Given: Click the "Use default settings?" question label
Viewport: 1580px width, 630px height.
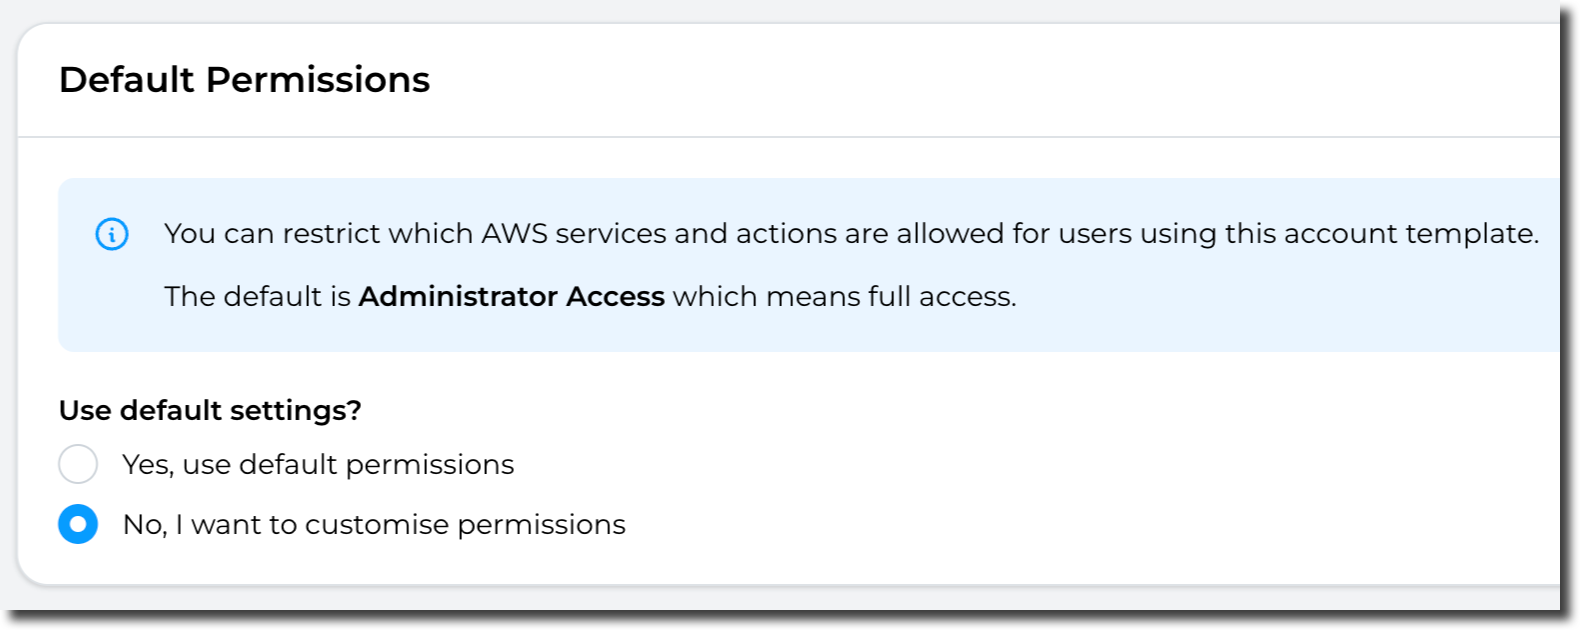Looking at the screenshot, I should pos(210,410).
